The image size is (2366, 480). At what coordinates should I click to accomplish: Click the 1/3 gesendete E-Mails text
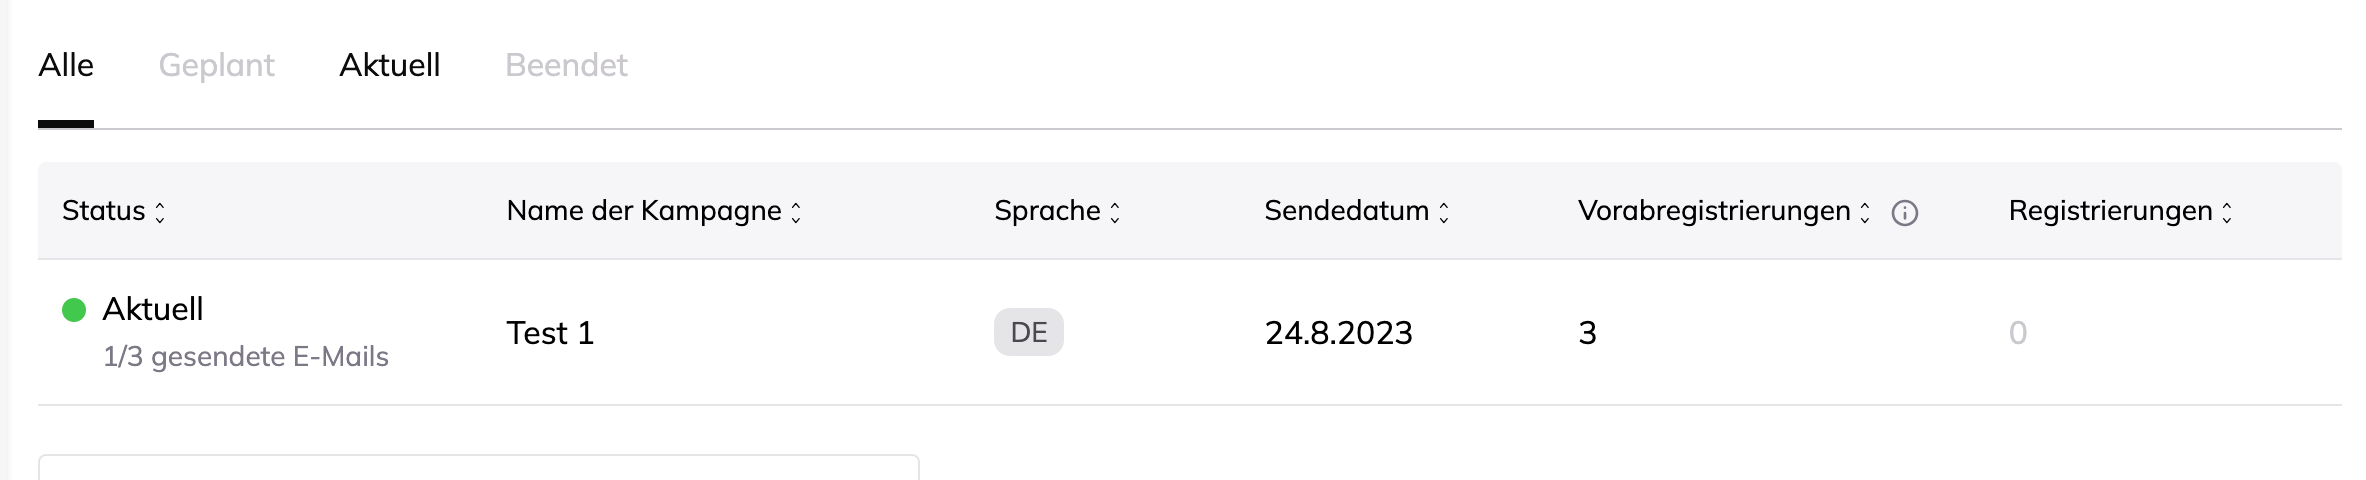tap(246, 357)
